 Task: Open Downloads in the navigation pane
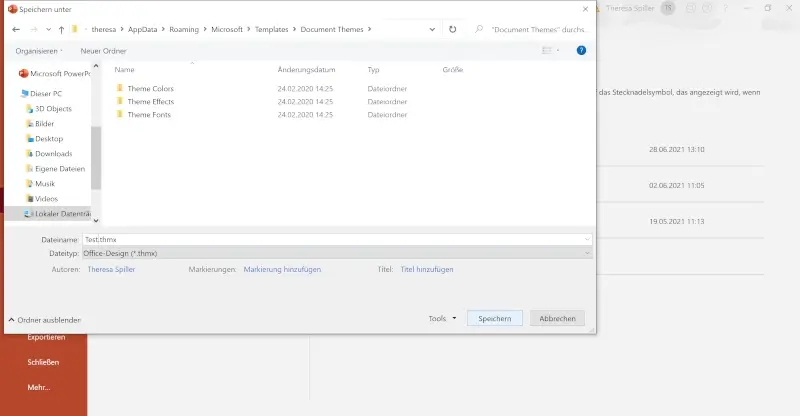[54, 154]
